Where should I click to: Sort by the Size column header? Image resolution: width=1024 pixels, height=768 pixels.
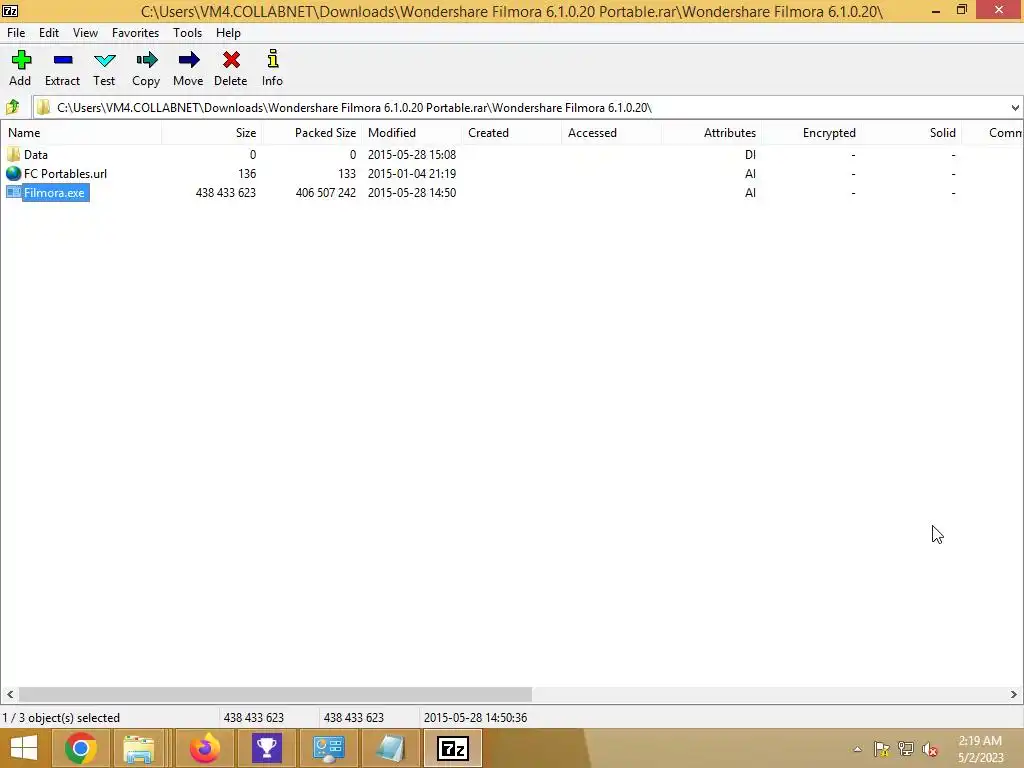(212, 133)
